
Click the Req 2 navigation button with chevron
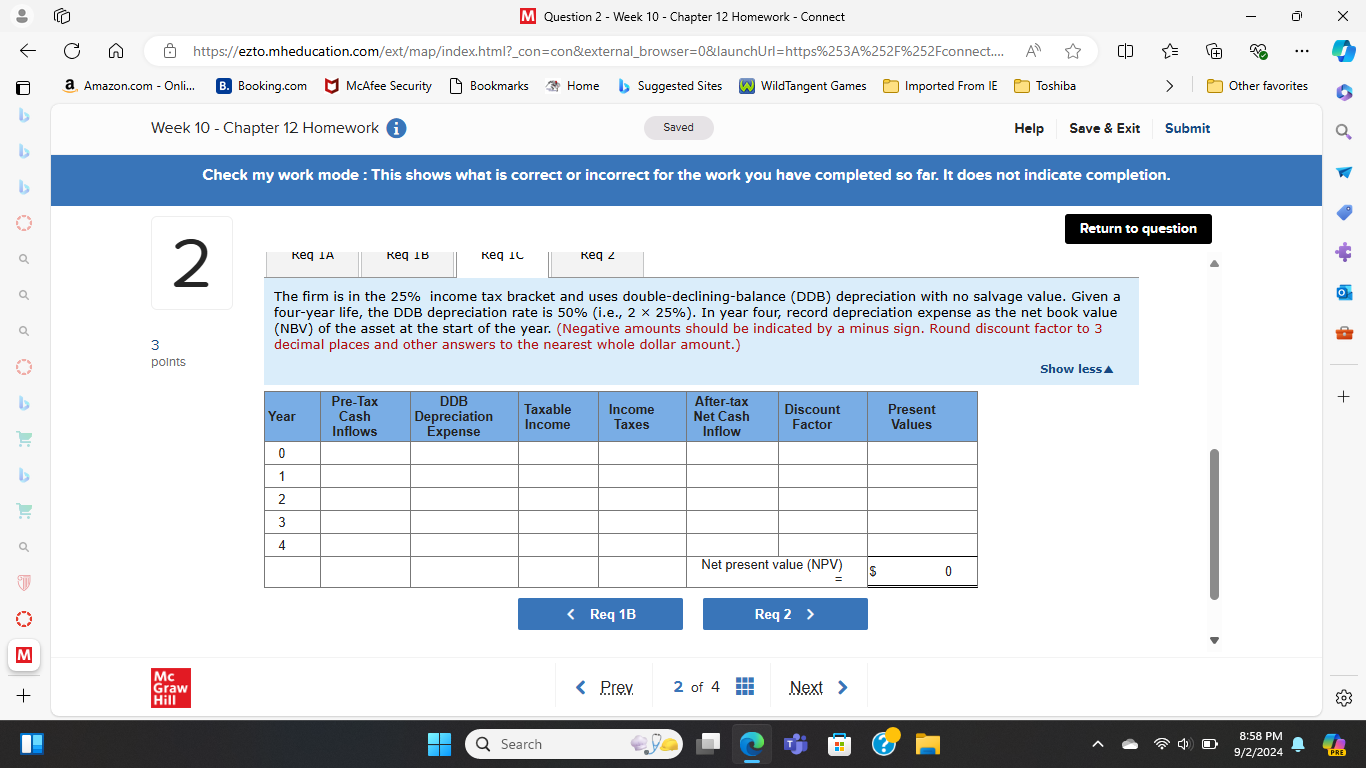pyautogui.click(x=785, y=613)
